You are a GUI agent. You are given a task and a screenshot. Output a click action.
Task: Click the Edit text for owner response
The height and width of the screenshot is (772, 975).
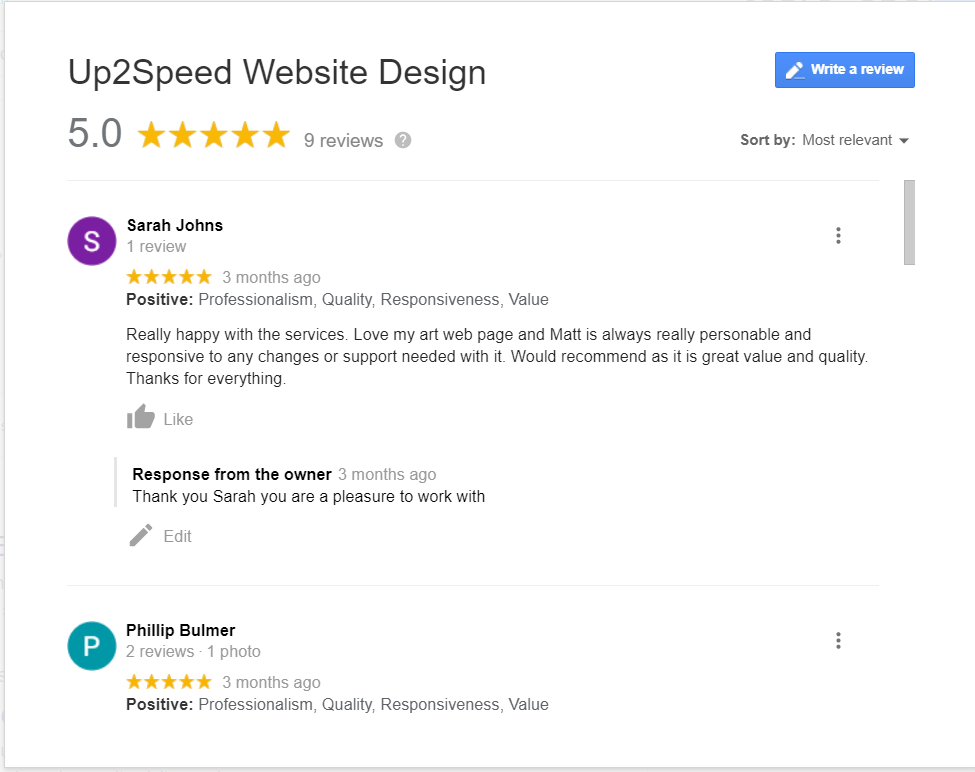(177, 536)
